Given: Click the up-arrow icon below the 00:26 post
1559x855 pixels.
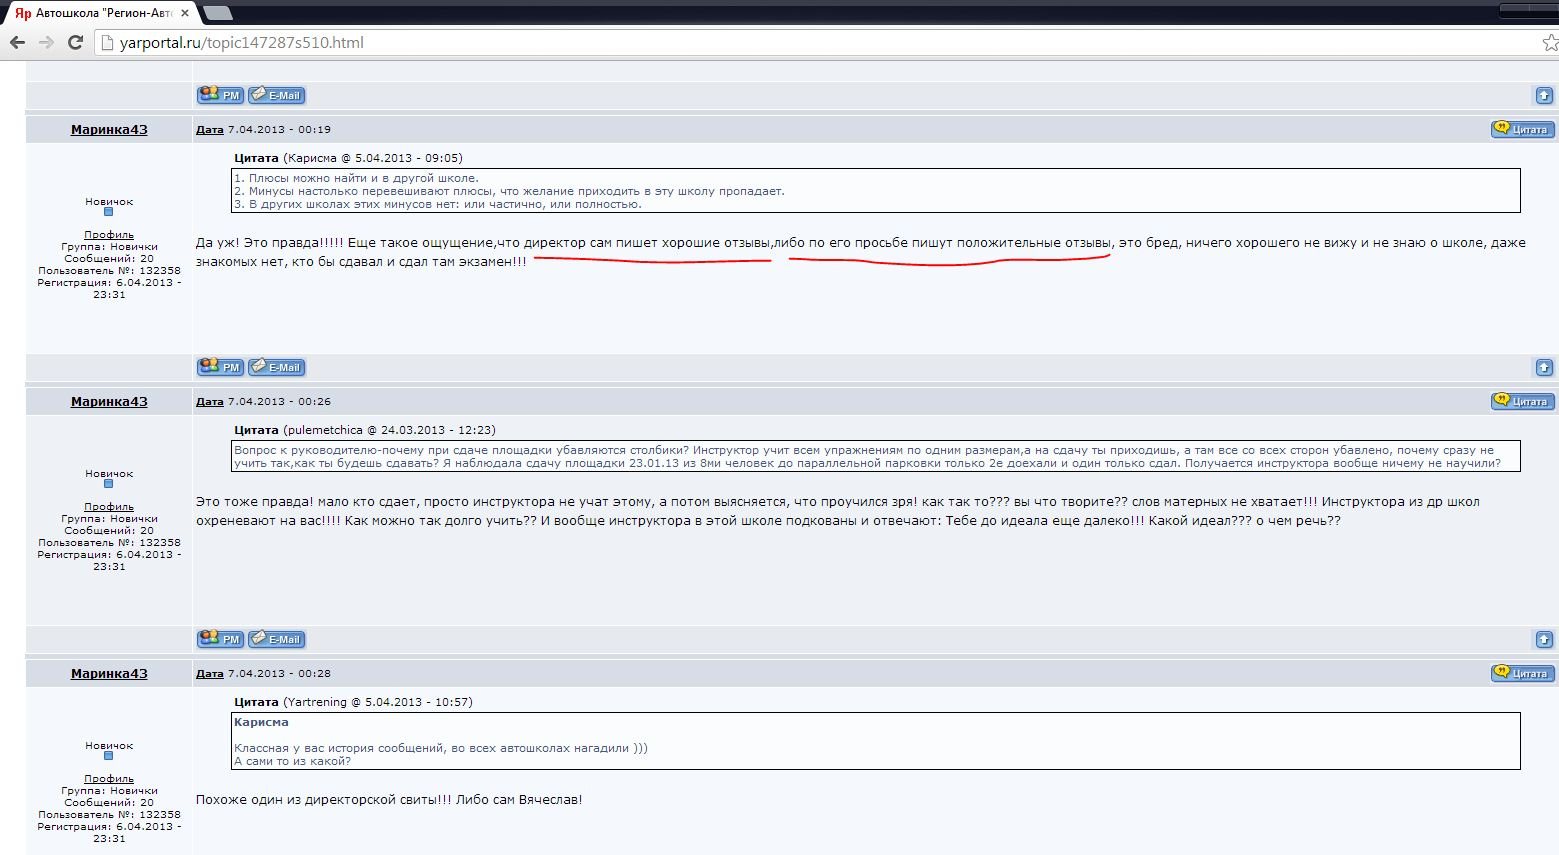Looking at the screenshot, I should coord(1544,639).
